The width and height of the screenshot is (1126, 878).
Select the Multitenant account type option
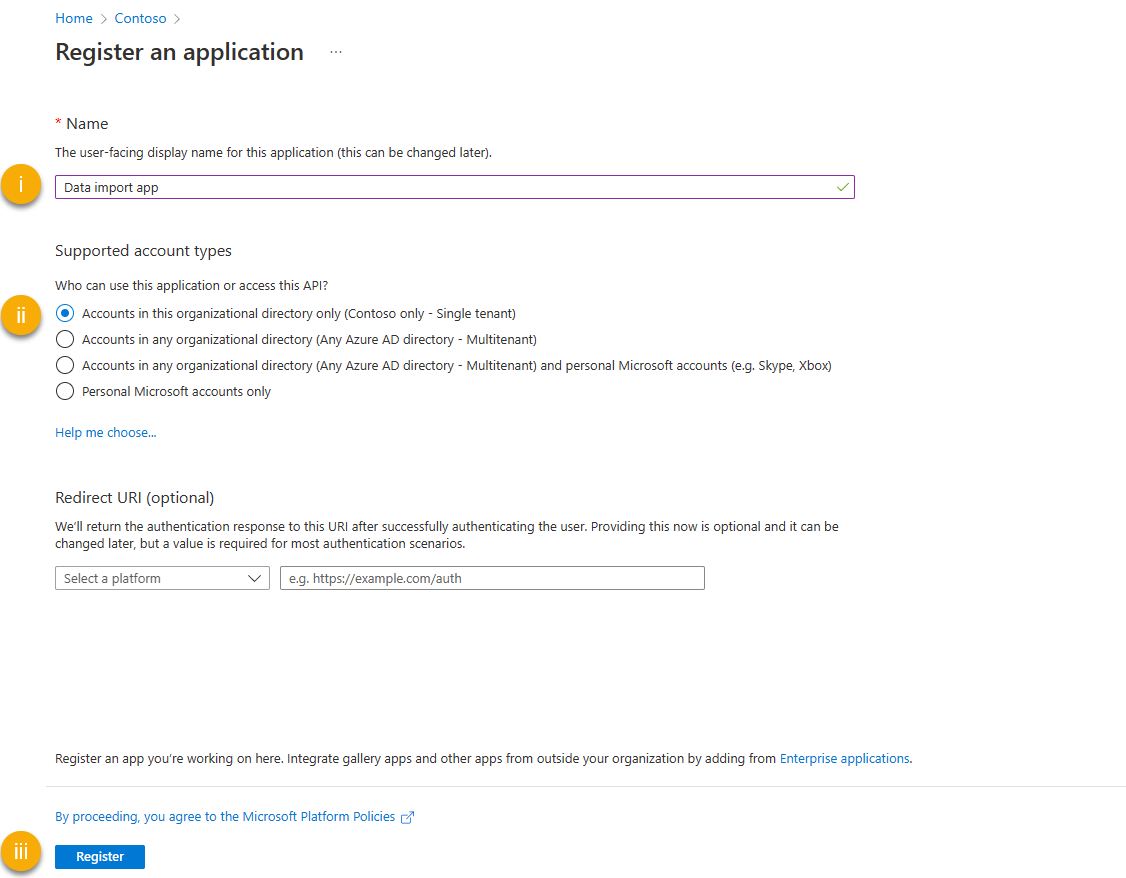[65, 339]
